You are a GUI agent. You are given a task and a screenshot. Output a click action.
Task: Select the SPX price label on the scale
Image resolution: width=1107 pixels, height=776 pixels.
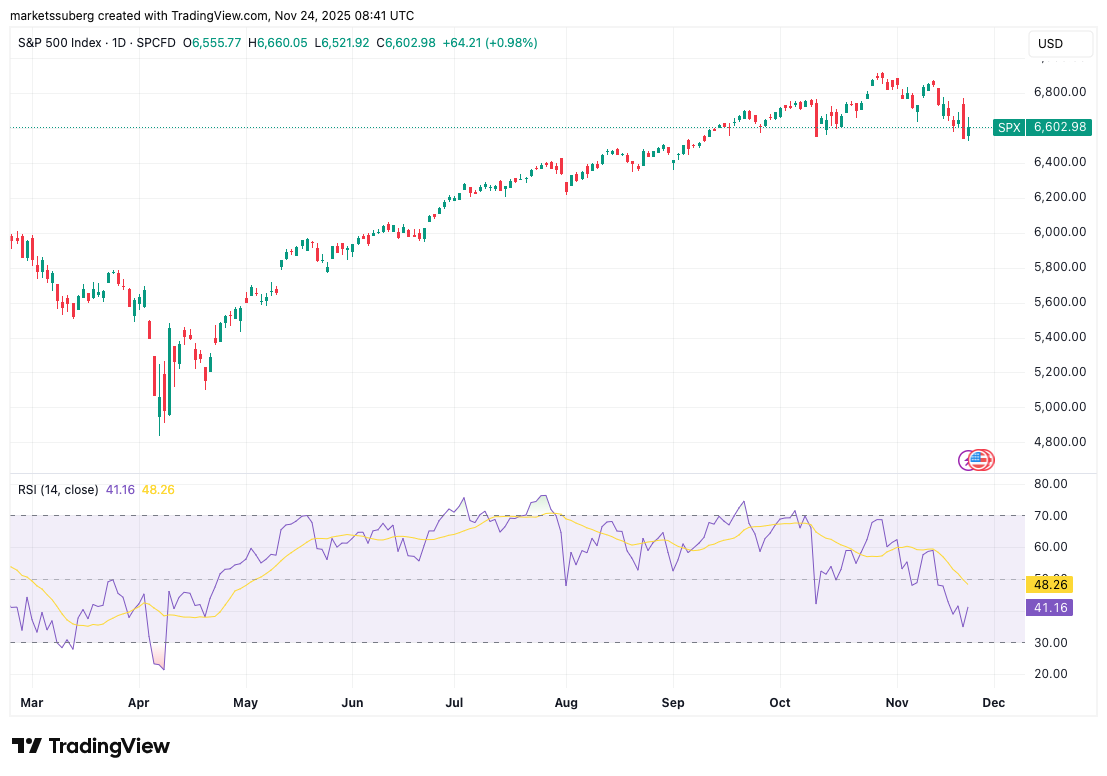pyautogui.click(x=1009, y=127)
